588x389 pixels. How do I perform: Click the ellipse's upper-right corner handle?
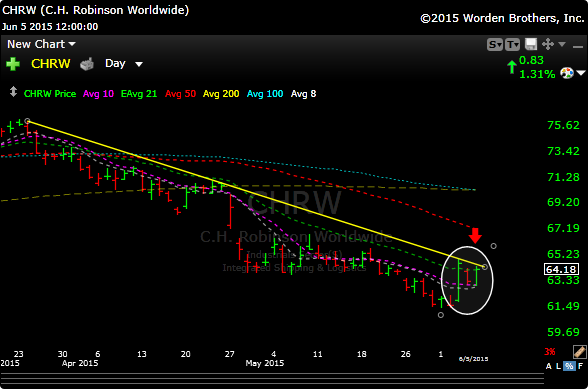pos(494,246)
